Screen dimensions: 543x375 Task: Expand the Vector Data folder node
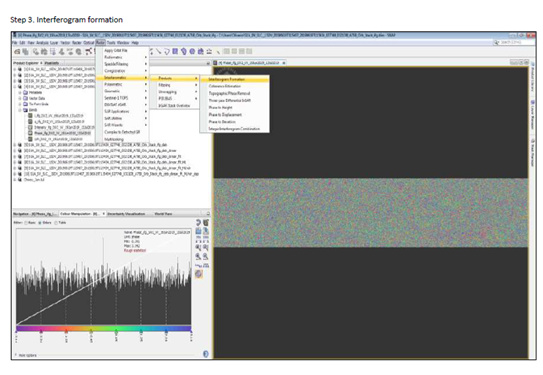tap(20, 98)
